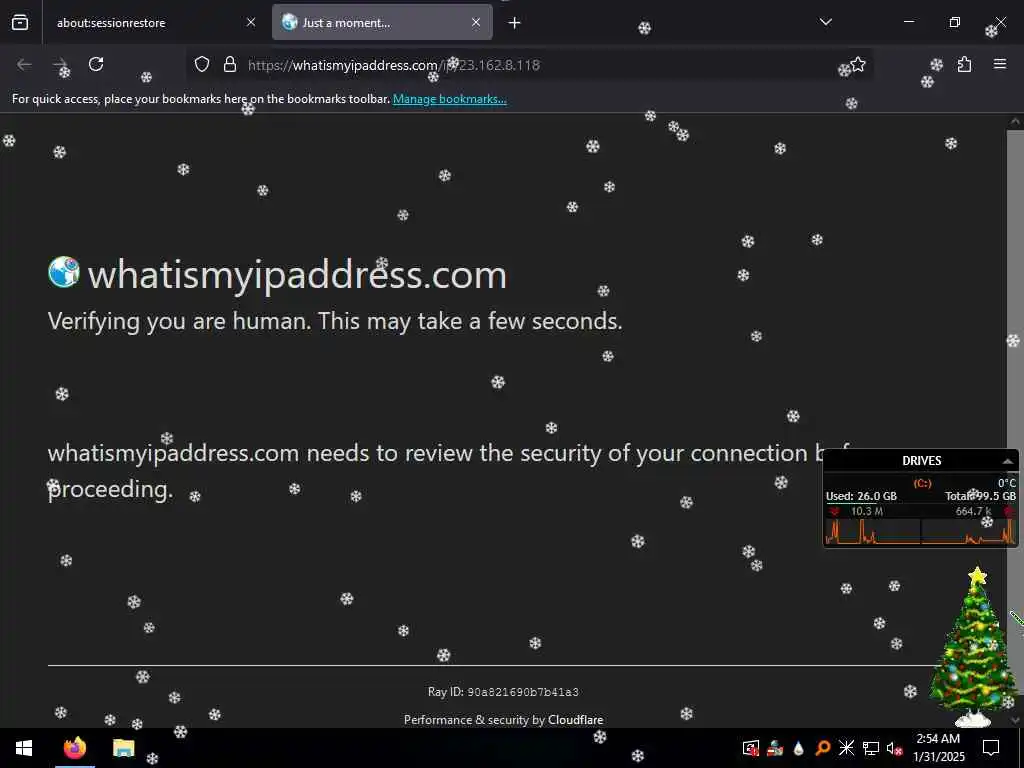Click the Ray ID value text

(523, 692)
